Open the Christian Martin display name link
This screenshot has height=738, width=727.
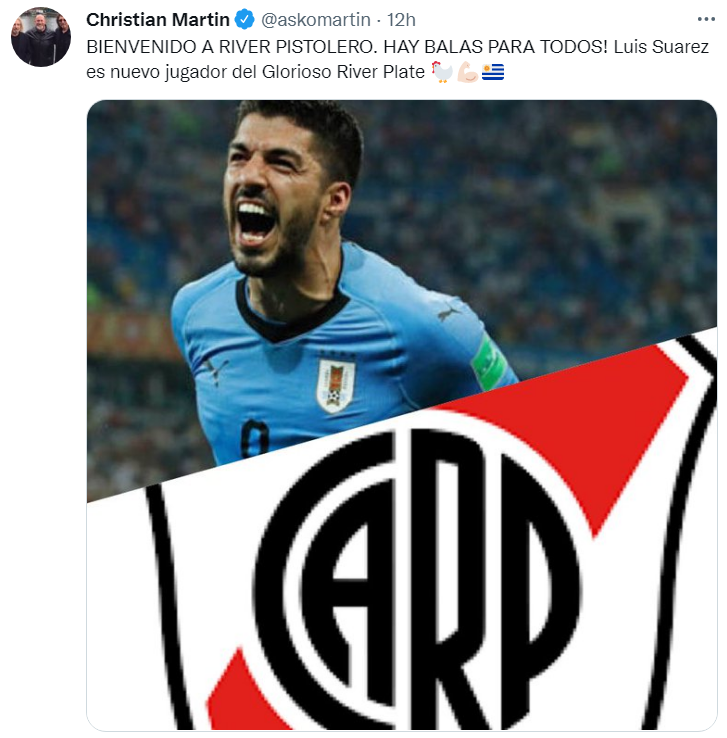pyautogui.click(x=158, y=20)
